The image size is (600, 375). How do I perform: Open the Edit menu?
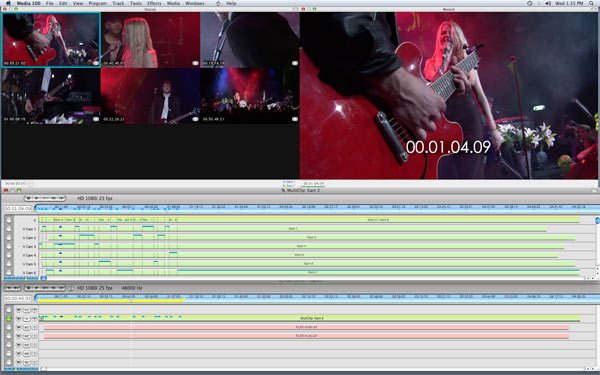coord(63,3)
